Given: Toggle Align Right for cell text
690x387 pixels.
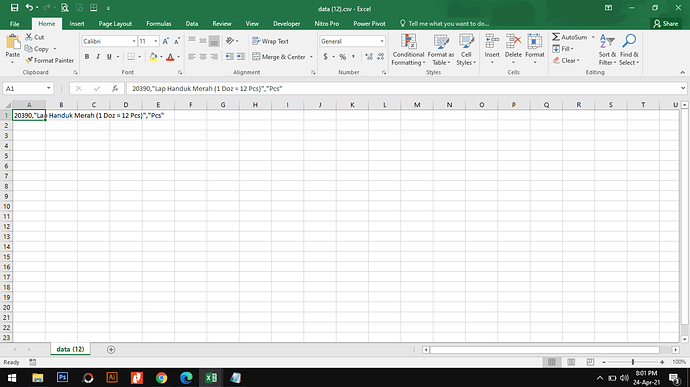Looking at the screenshot, I should (x=214, y=57).
